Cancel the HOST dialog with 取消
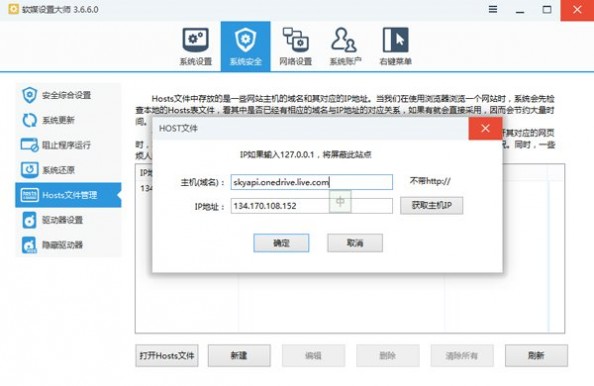 [x=355, y=243]
